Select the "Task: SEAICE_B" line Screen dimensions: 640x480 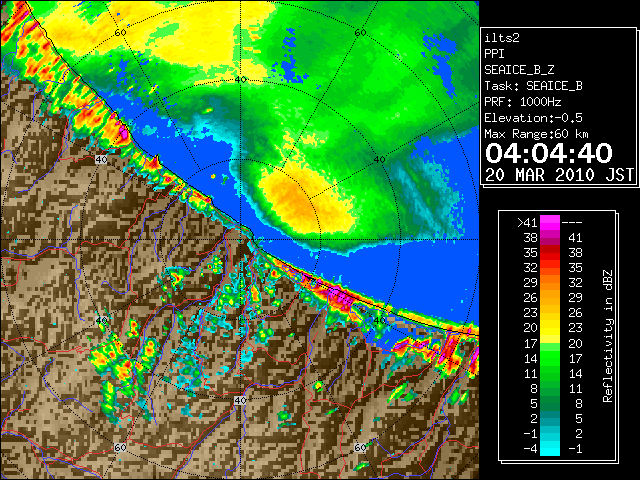(533, 86)
